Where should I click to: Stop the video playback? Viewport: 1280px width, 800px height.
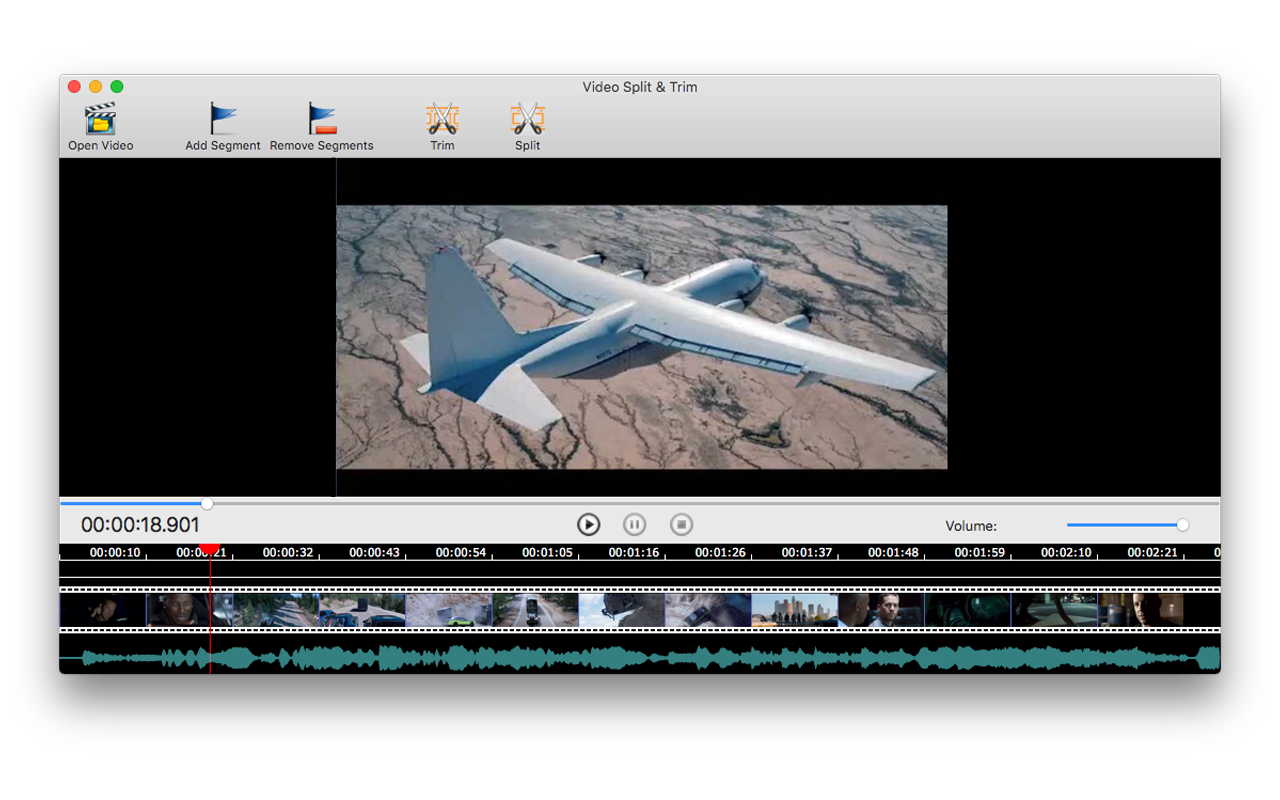(x=681, y=524)
